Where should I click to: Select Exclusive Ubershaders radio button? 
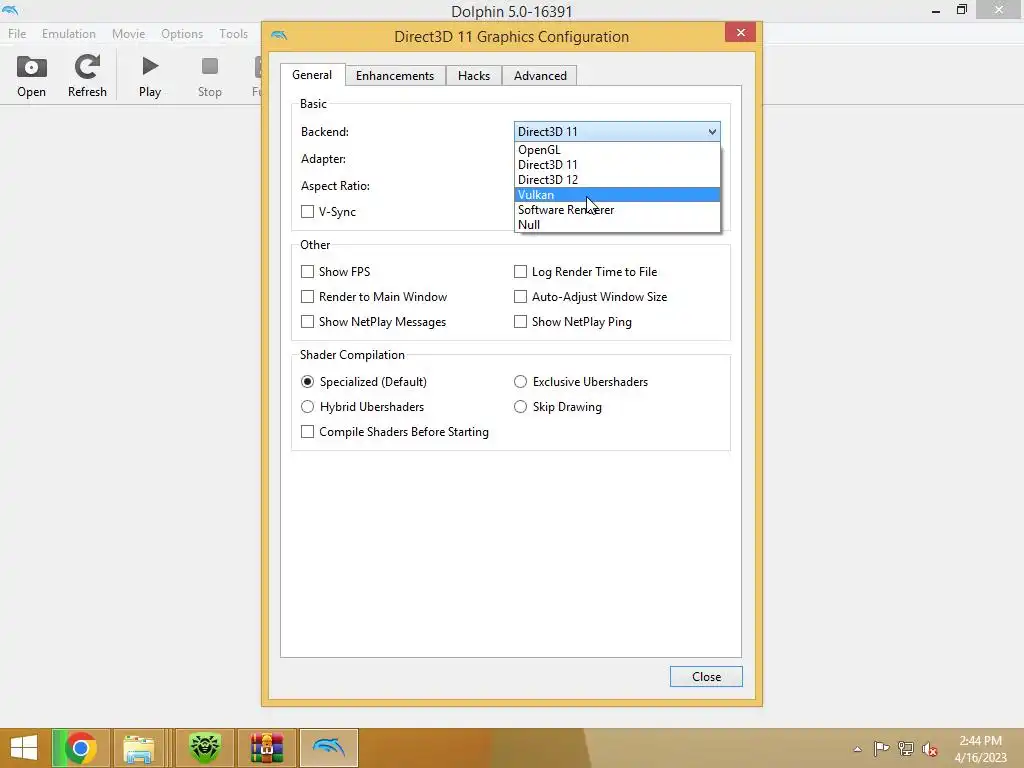coord(520,381)
